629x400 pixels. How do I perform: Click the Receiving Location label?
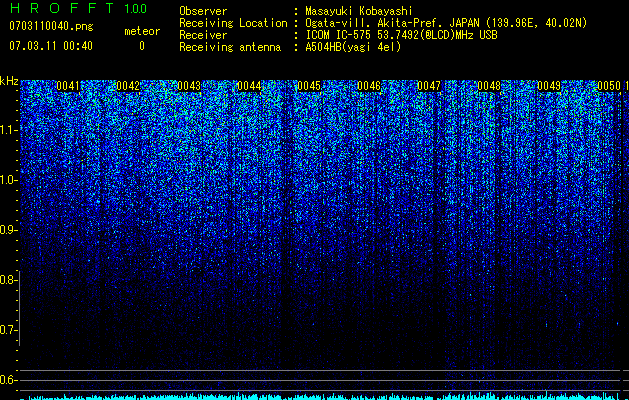coord(233,23)
